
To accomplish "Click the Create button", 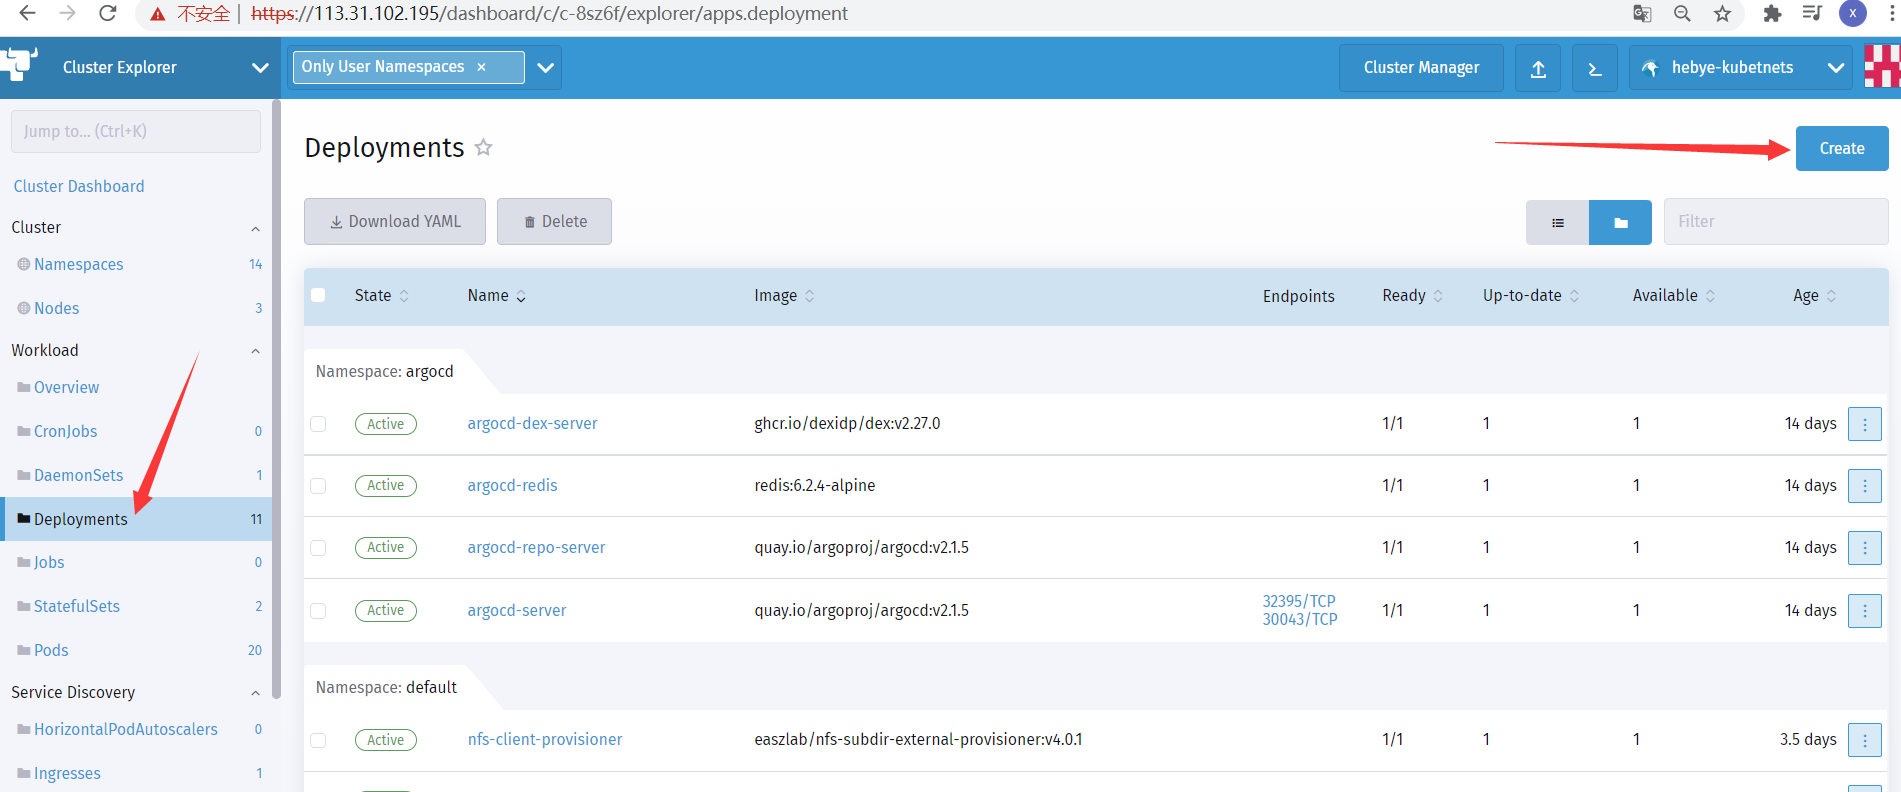I will coord(1842,148).
